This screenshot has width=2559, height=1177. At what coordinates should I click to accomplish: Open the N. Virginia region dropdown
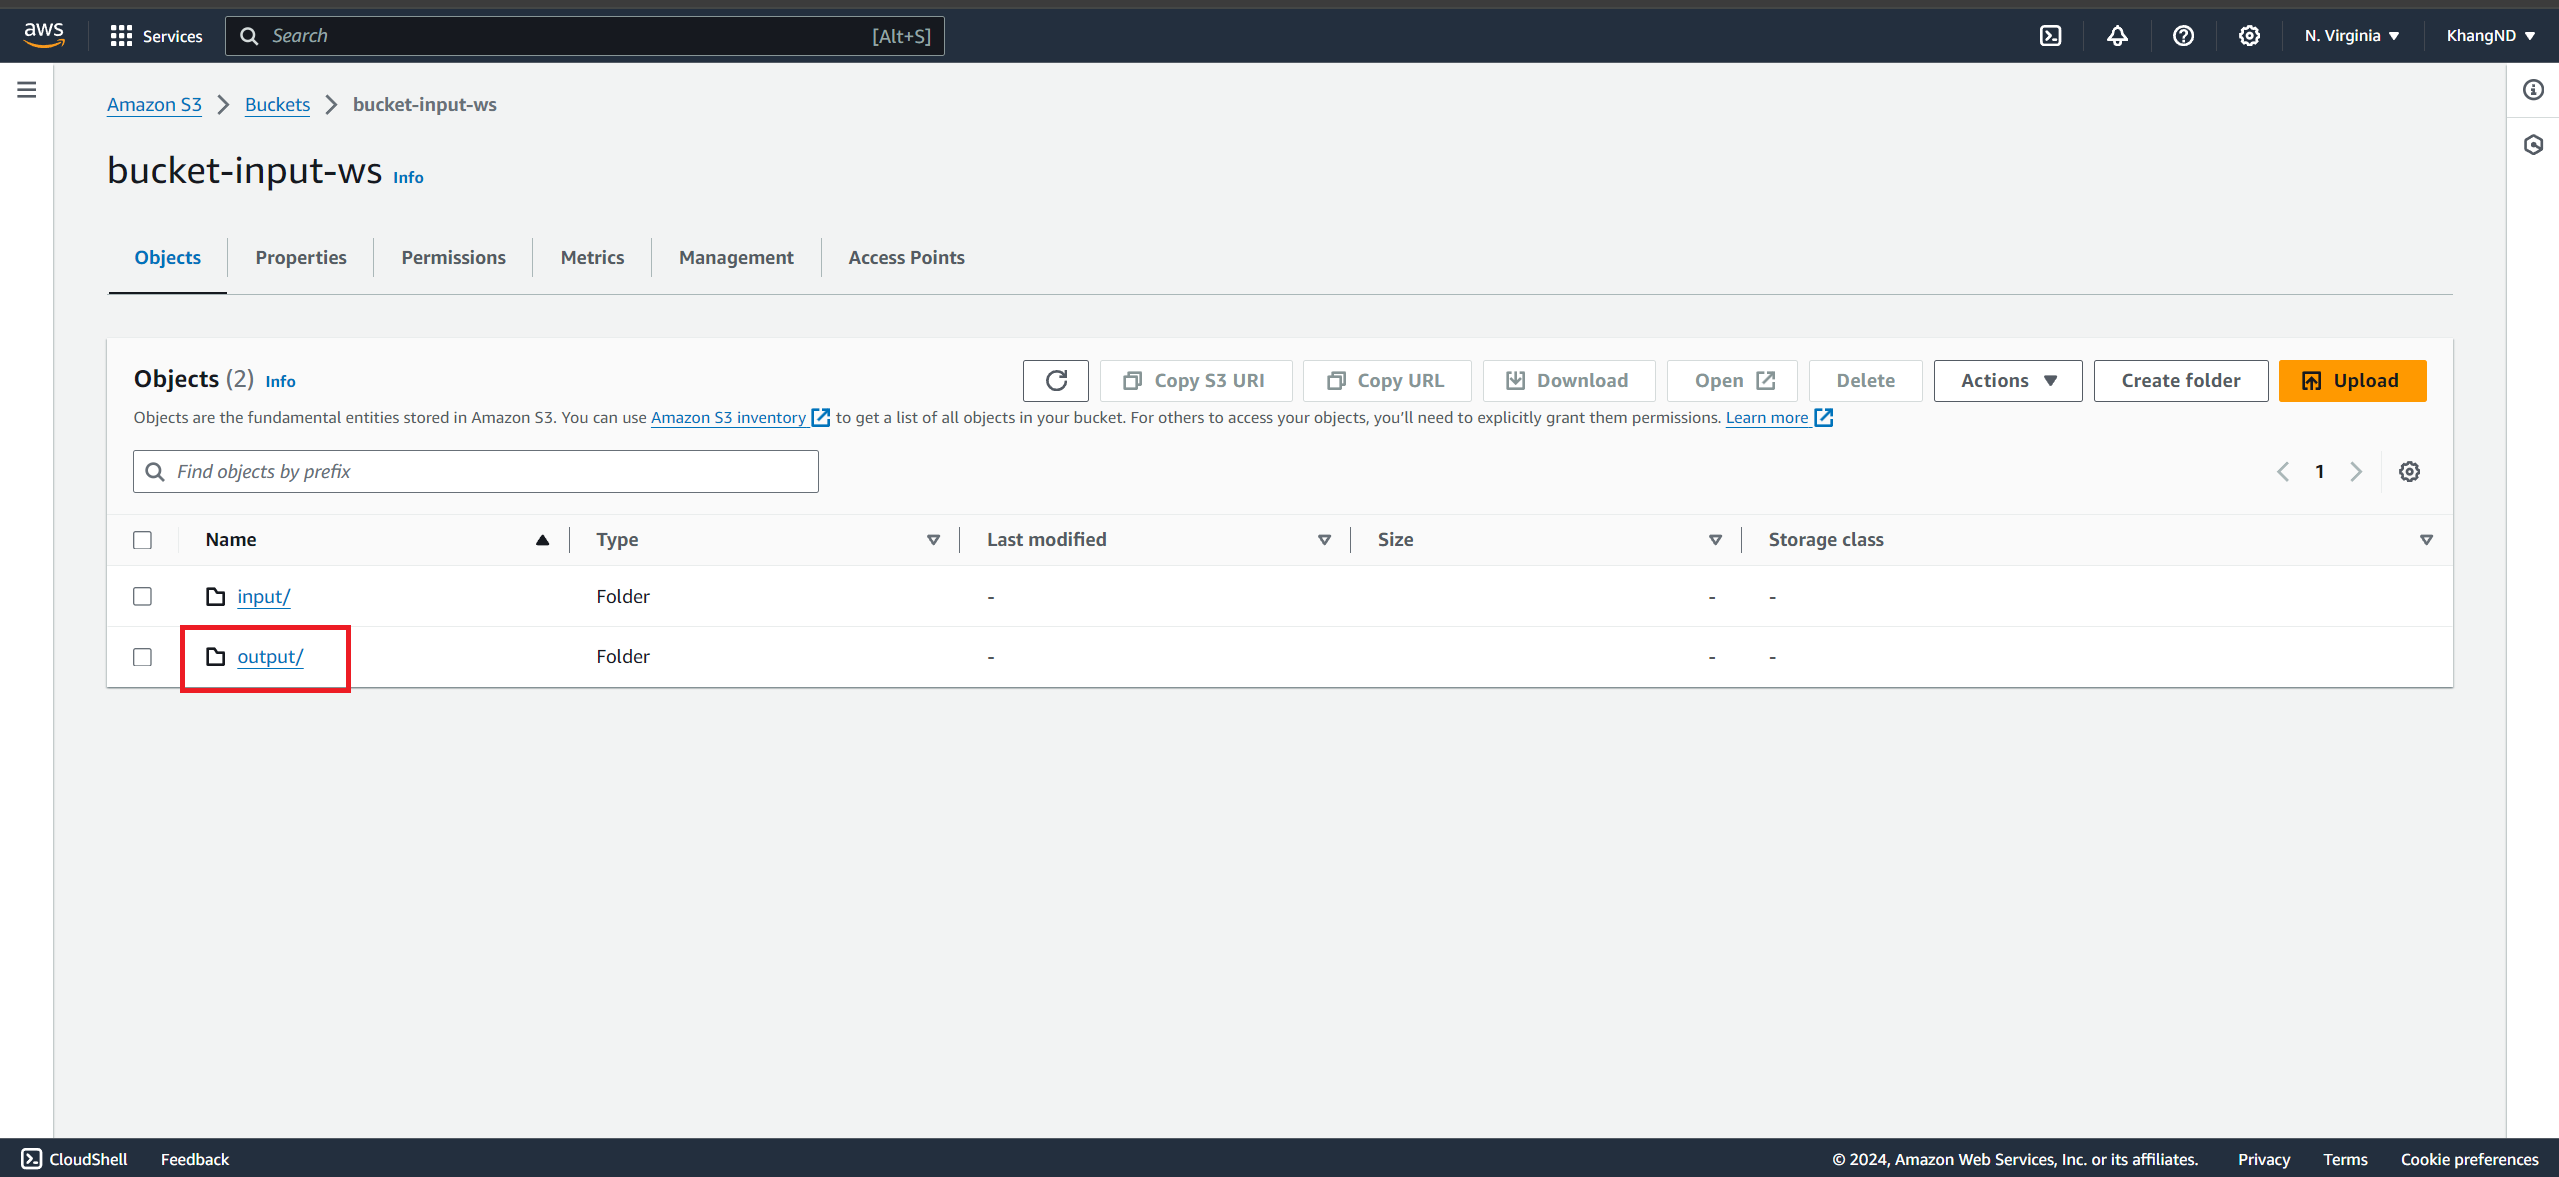pyautogui.click(x=2352, y=36)
